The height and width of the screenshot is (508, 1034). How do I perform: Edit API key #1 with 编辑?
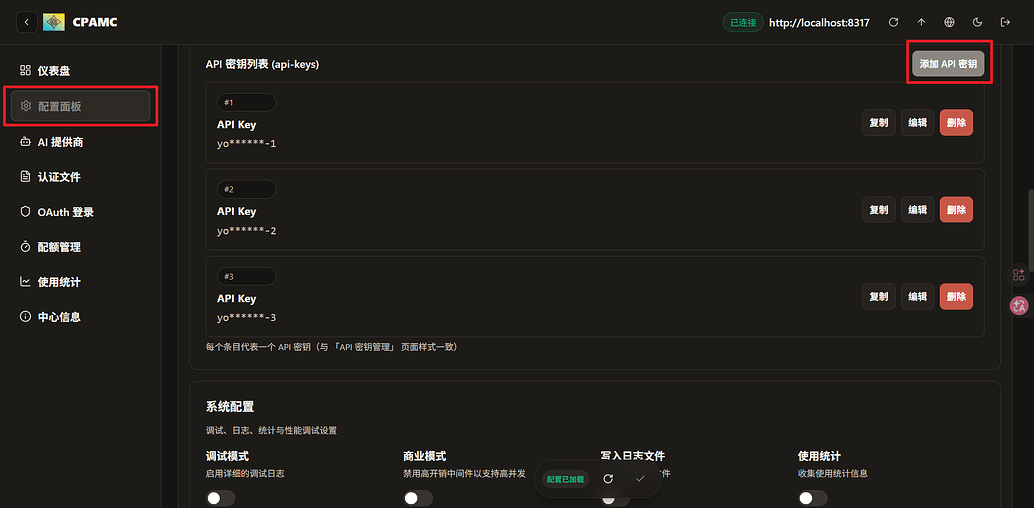(x=917, y=123)
